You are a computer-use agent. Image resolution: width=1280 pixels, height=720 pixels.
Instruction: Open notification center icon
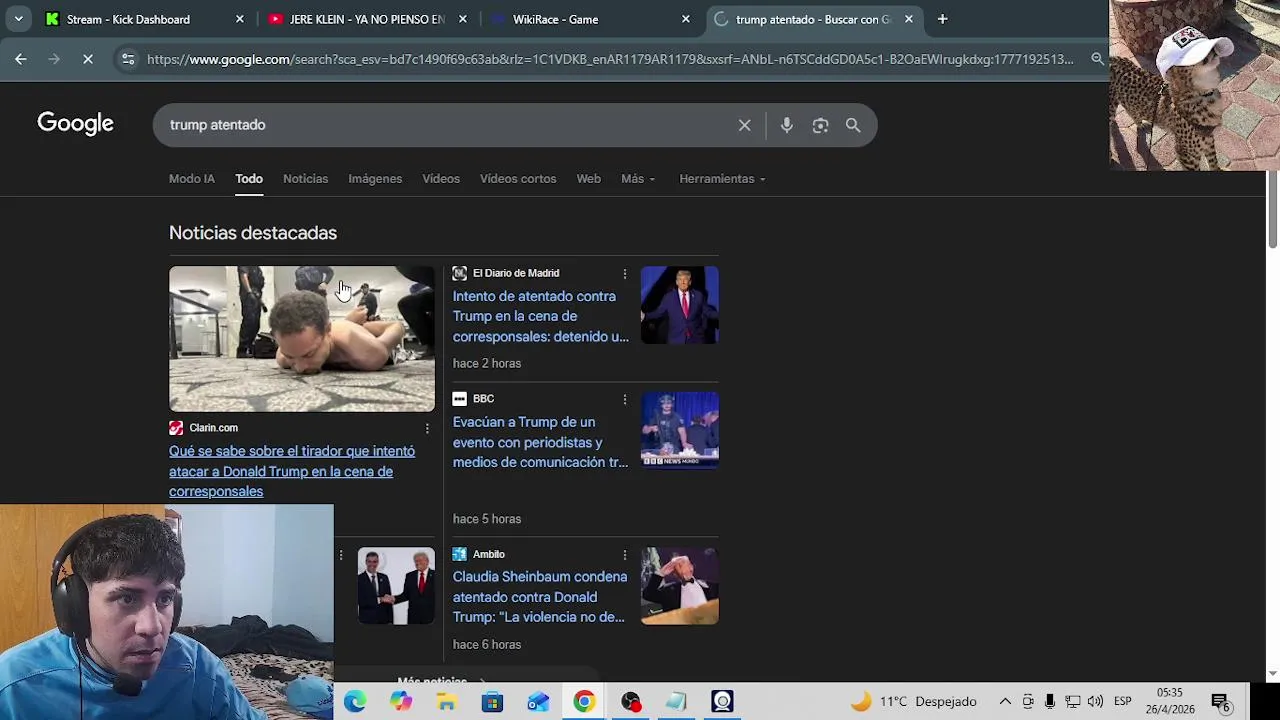[x=1220, y=702]
